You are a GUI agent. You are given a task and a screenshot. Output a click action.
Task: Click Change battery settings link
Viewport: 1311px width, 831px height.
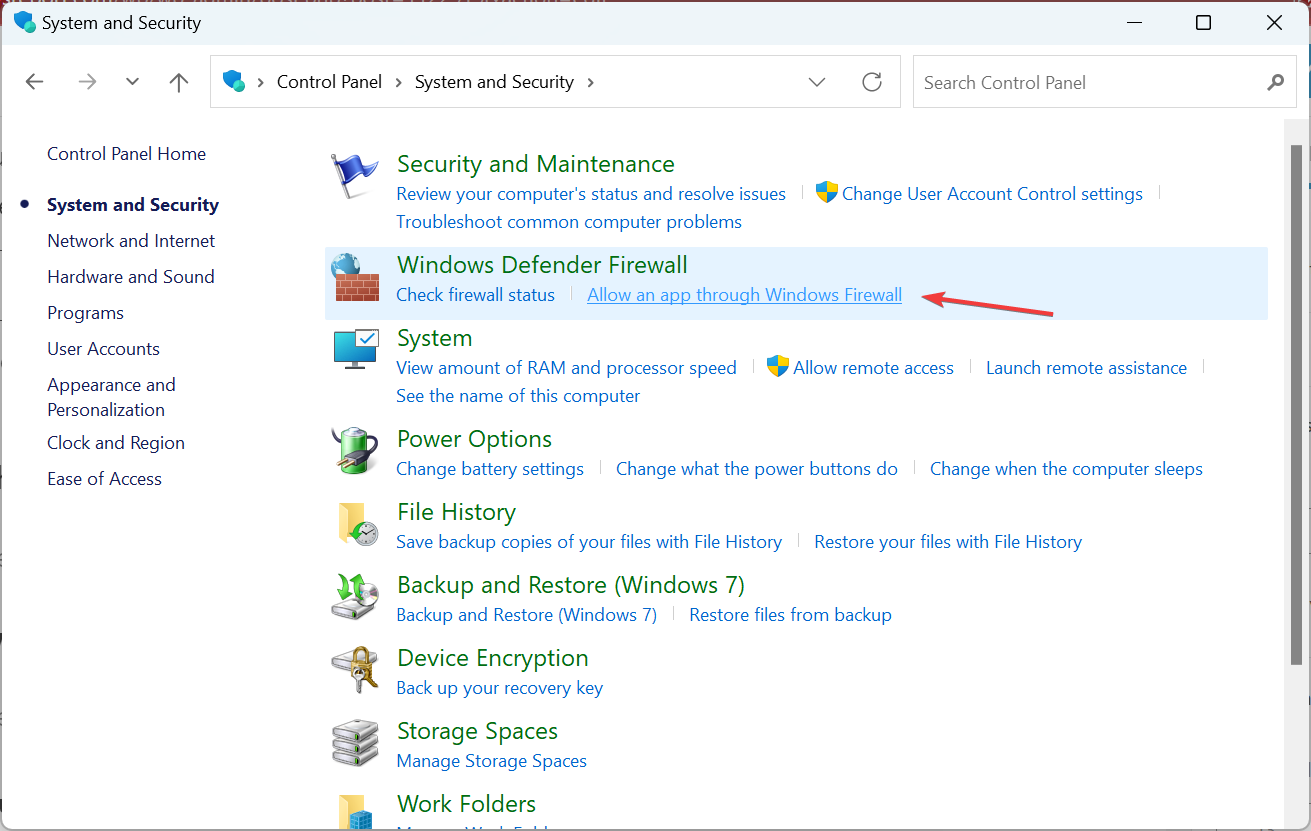point(490,468)
